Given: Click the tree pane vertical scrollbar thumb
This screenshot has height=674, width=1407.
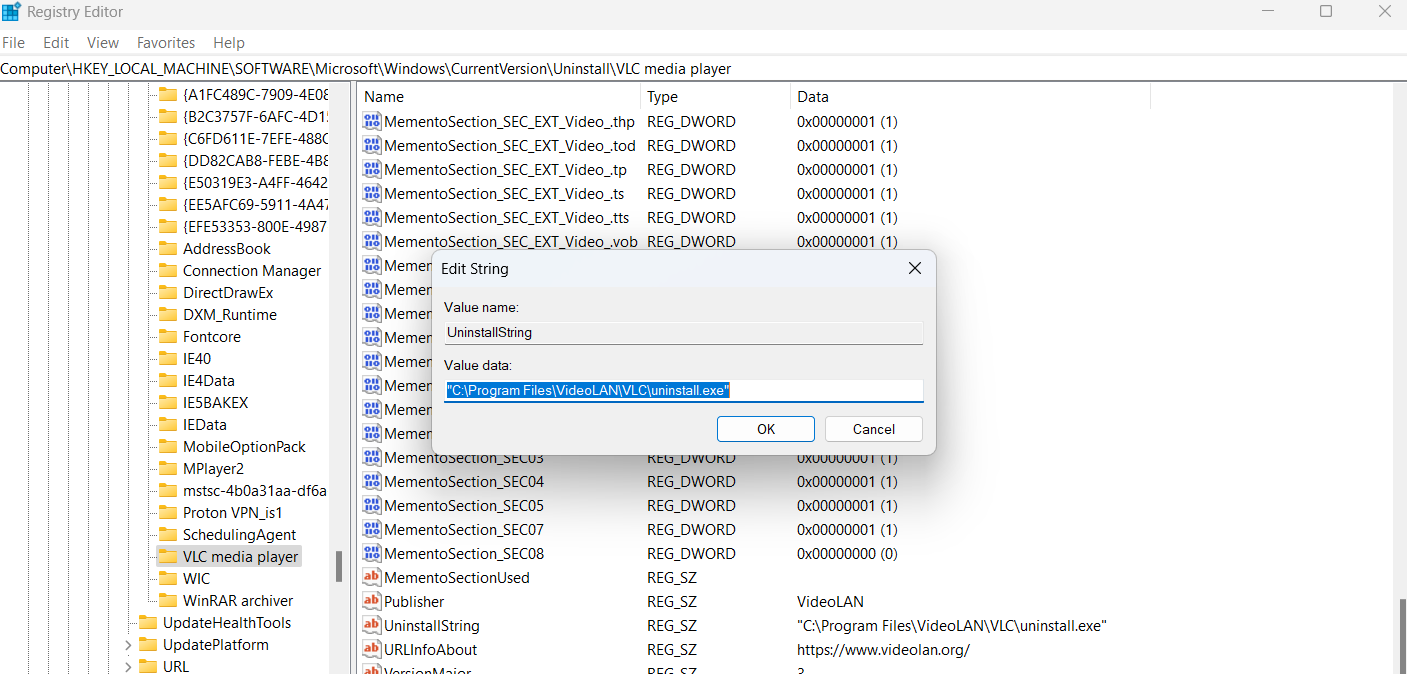Looking at the screenshot, I should 339,566.
